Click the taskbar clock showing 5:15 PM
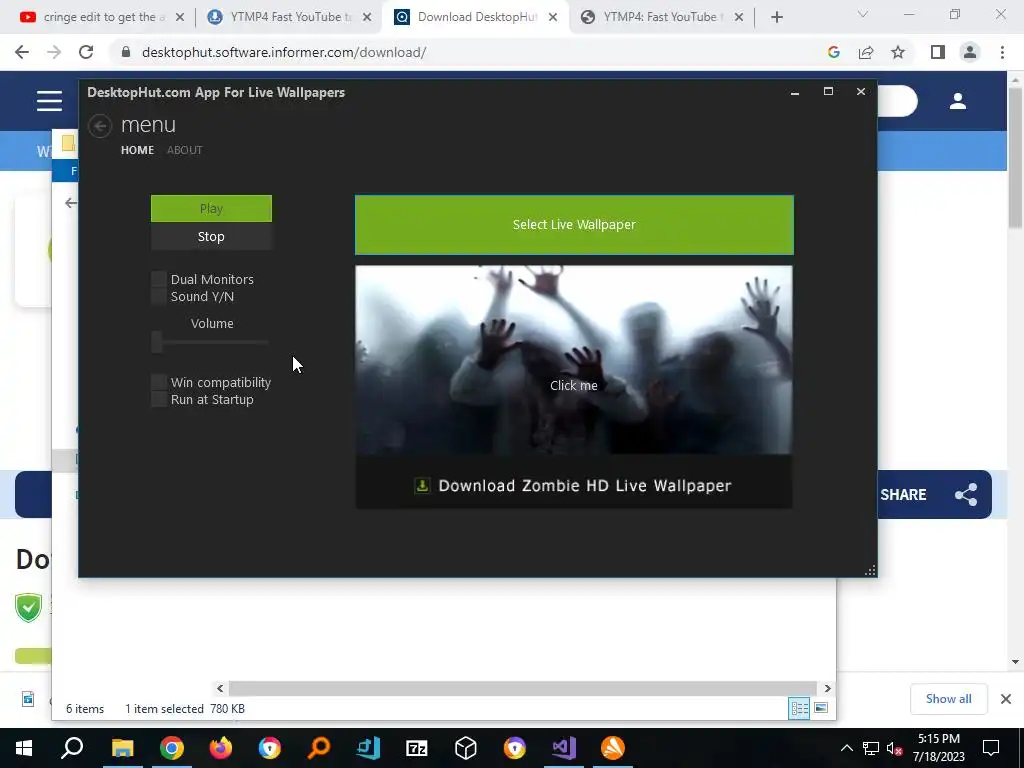This screenshot has height=768, width=1024. click(938, 748)
